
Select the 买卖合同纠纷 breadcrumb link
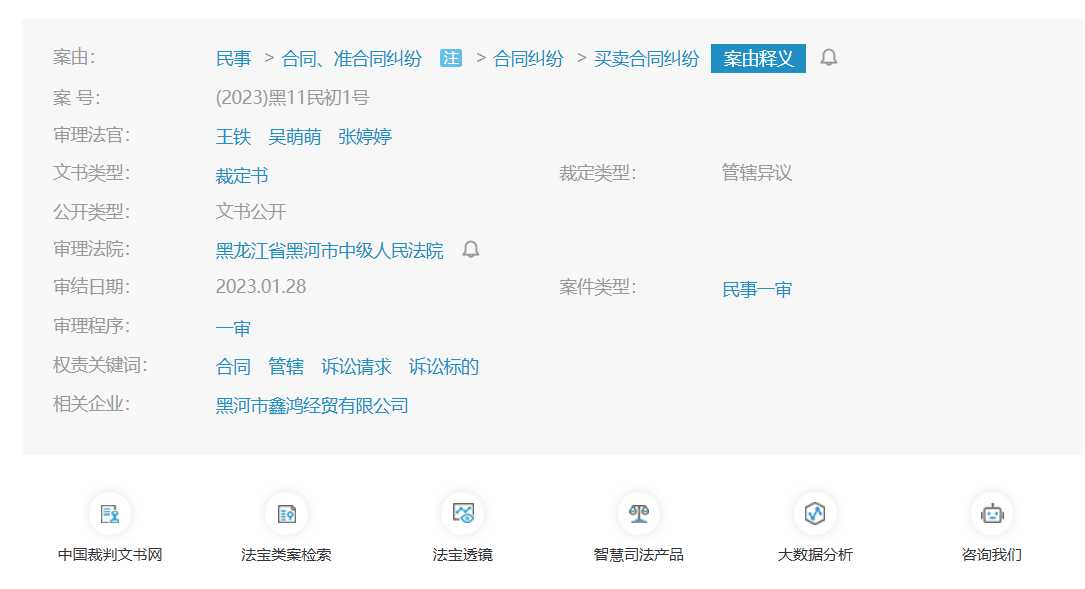coord(646,59)
